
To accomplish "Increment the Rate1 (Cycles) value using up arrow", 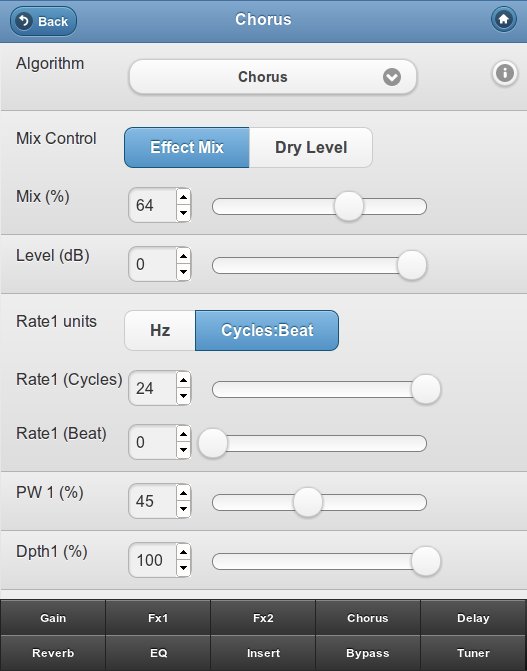I will 183,380.
